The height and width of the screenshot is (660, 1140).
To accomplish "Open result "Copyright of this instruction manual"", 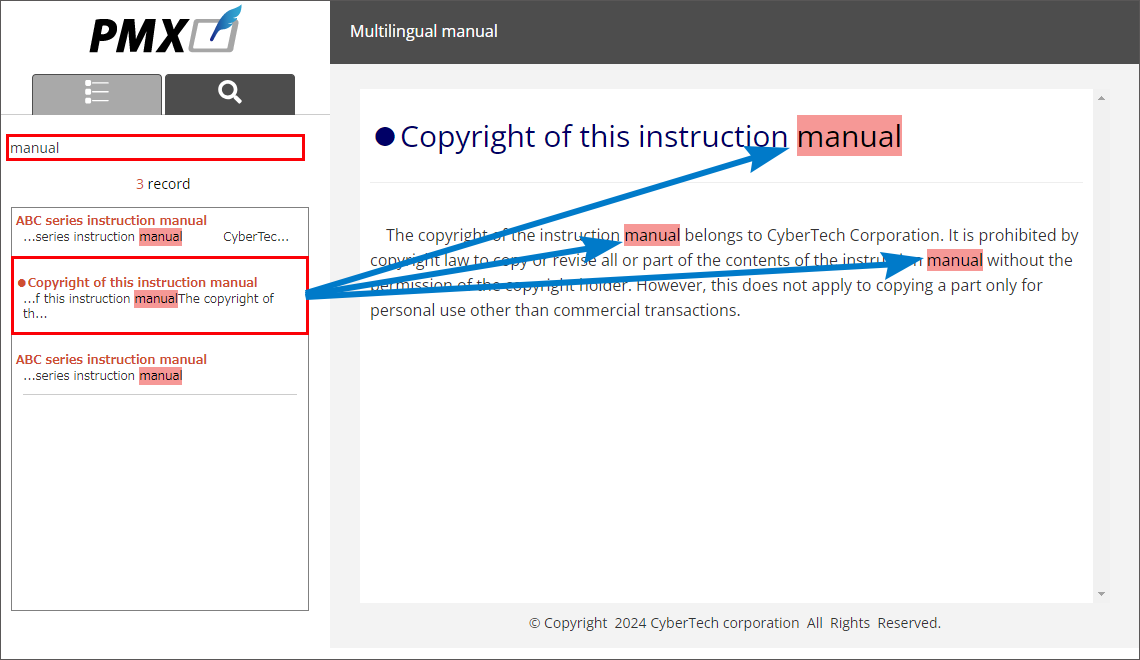I will coord(142,282).
